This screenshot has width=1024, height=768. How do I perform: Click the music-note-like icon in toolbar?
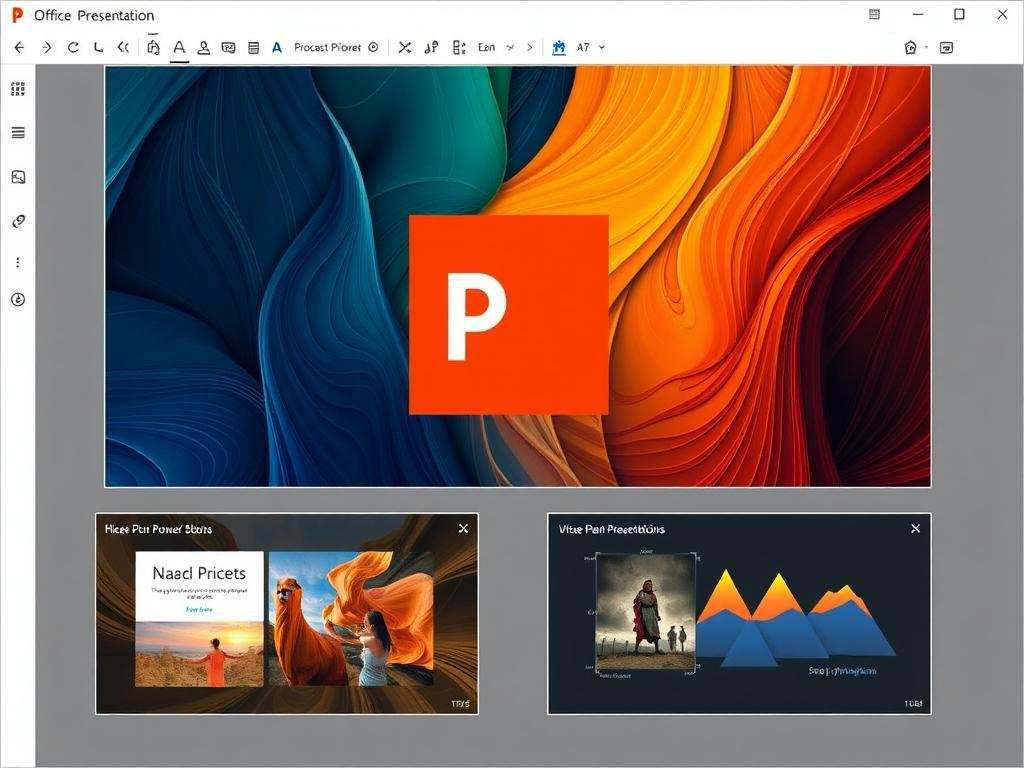431,48
